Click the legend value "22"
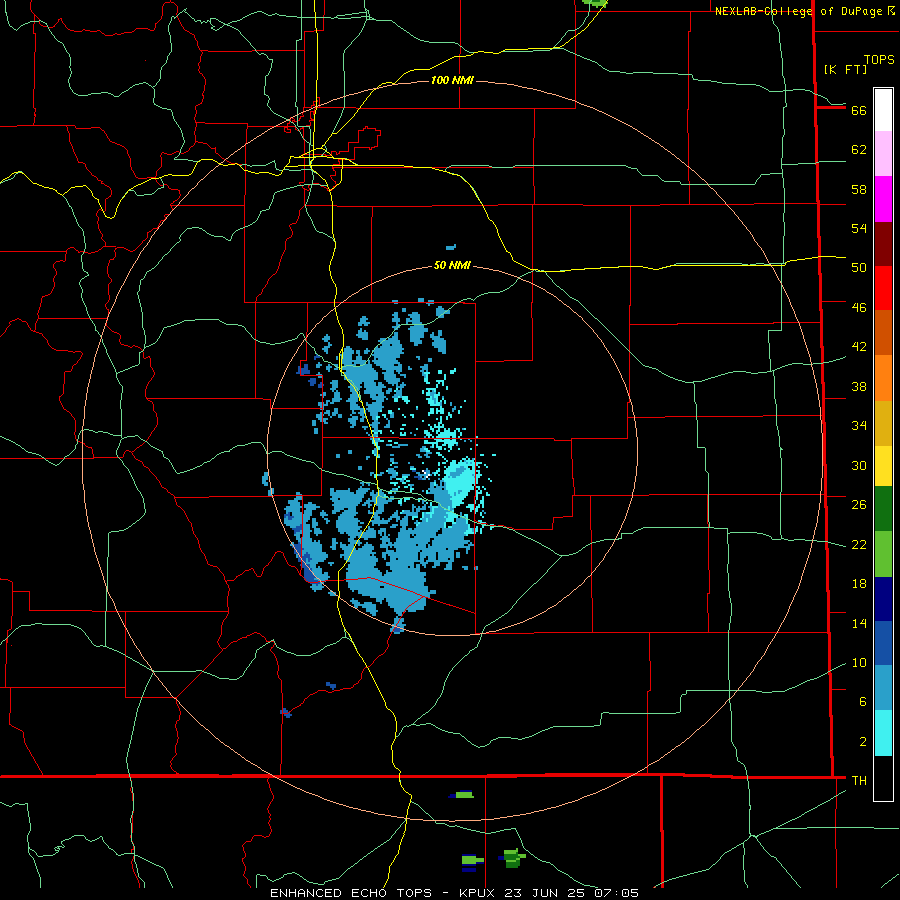 859,544
